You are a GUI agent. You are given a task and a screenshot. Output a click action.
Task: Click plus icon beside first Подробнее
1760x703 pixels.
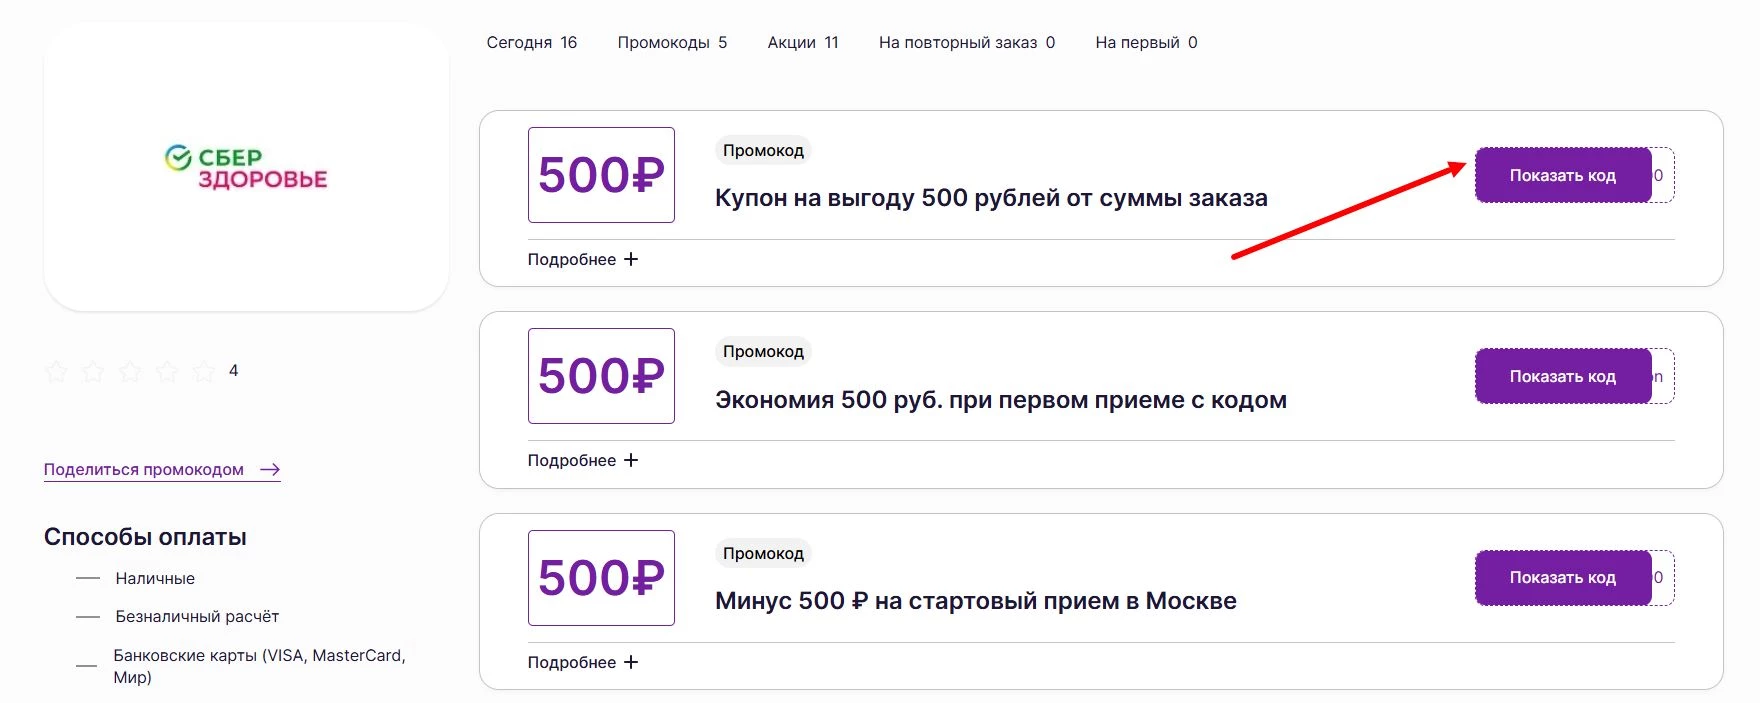[631, 258]
